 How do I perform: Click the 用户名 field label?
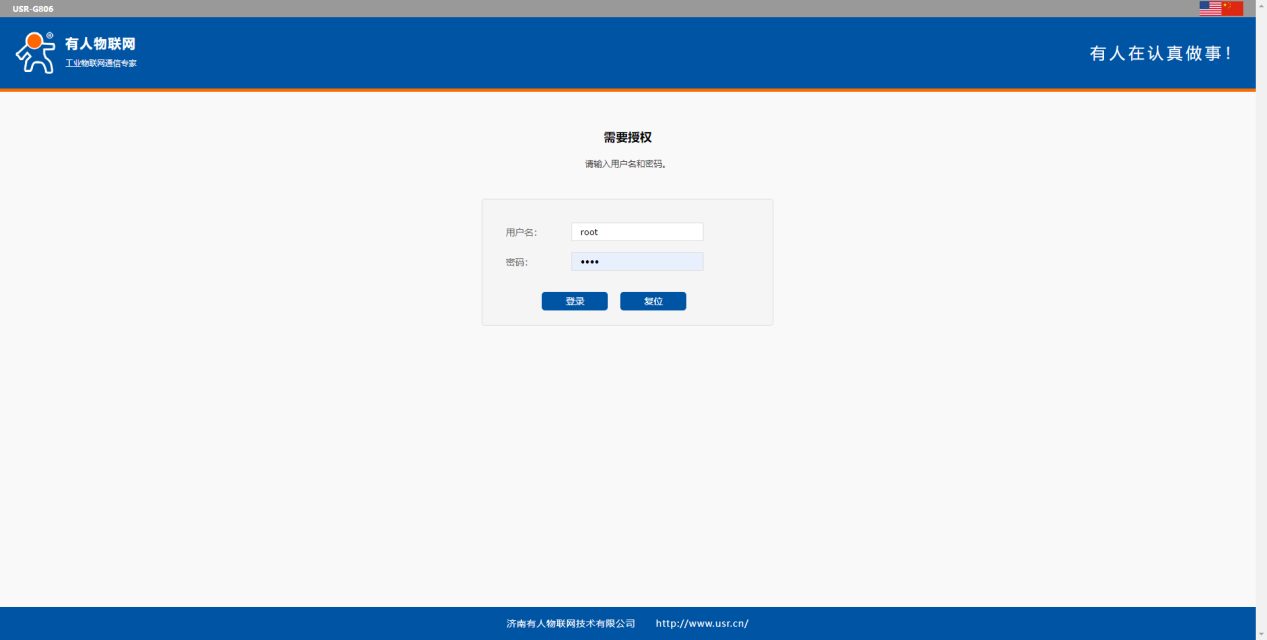pos(521,232)
